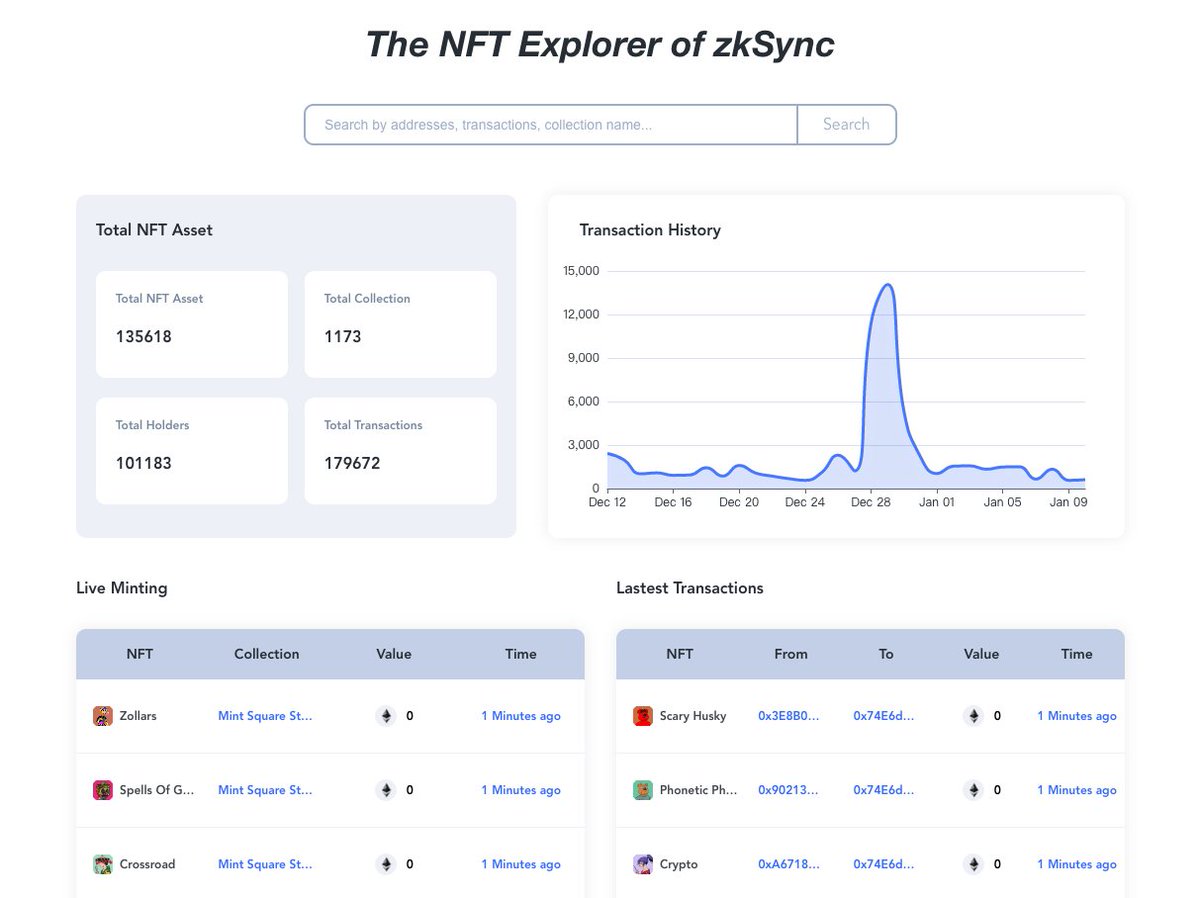The width and height of the screenshot is (1200, 898).
Task: Click Ethereum icon in Scary Husky row
Action: [973, 716]
